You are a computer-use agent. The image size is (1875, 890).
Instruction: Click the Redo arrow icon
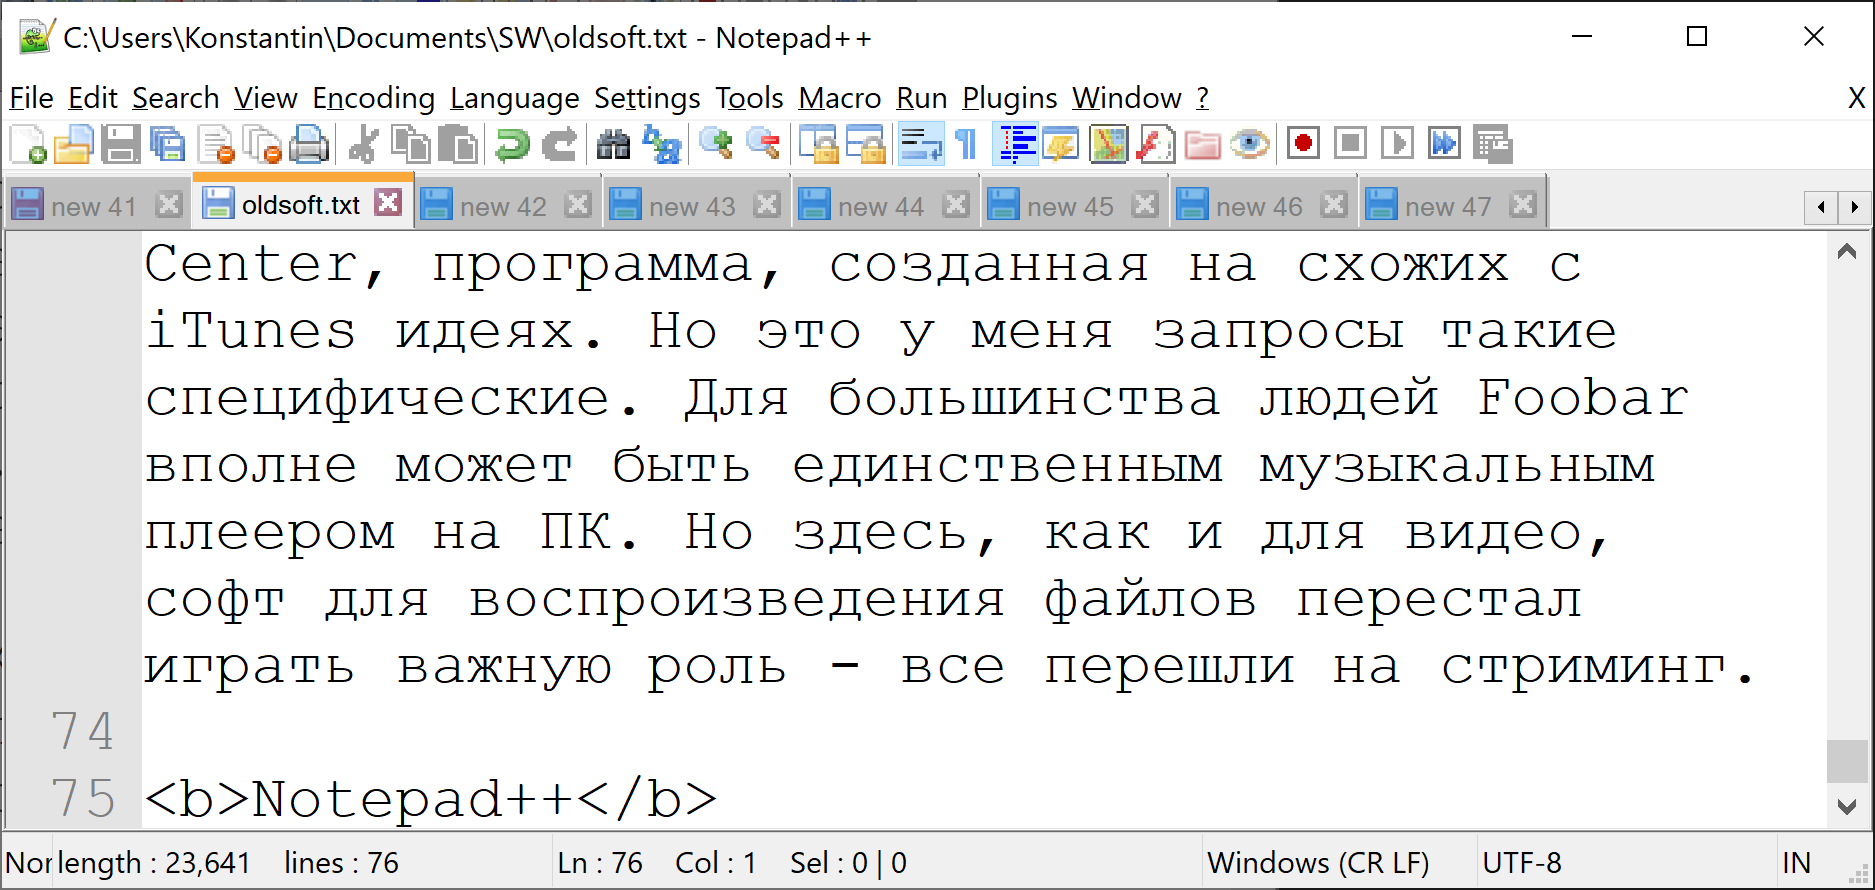point(559,145)
